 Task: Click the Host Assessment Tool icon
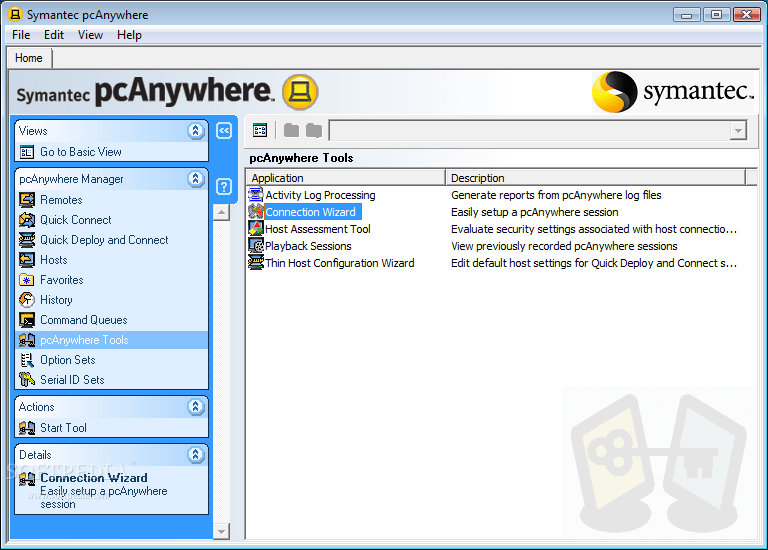256,229
